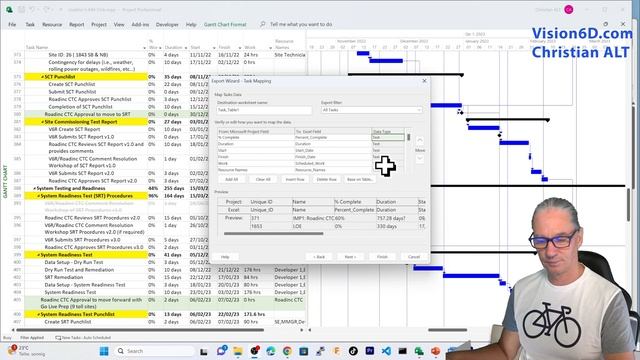This screenshot has width=640, height=360.
Task: Open Visual Studio Code from the taskbar
Action: click(386, 351)
